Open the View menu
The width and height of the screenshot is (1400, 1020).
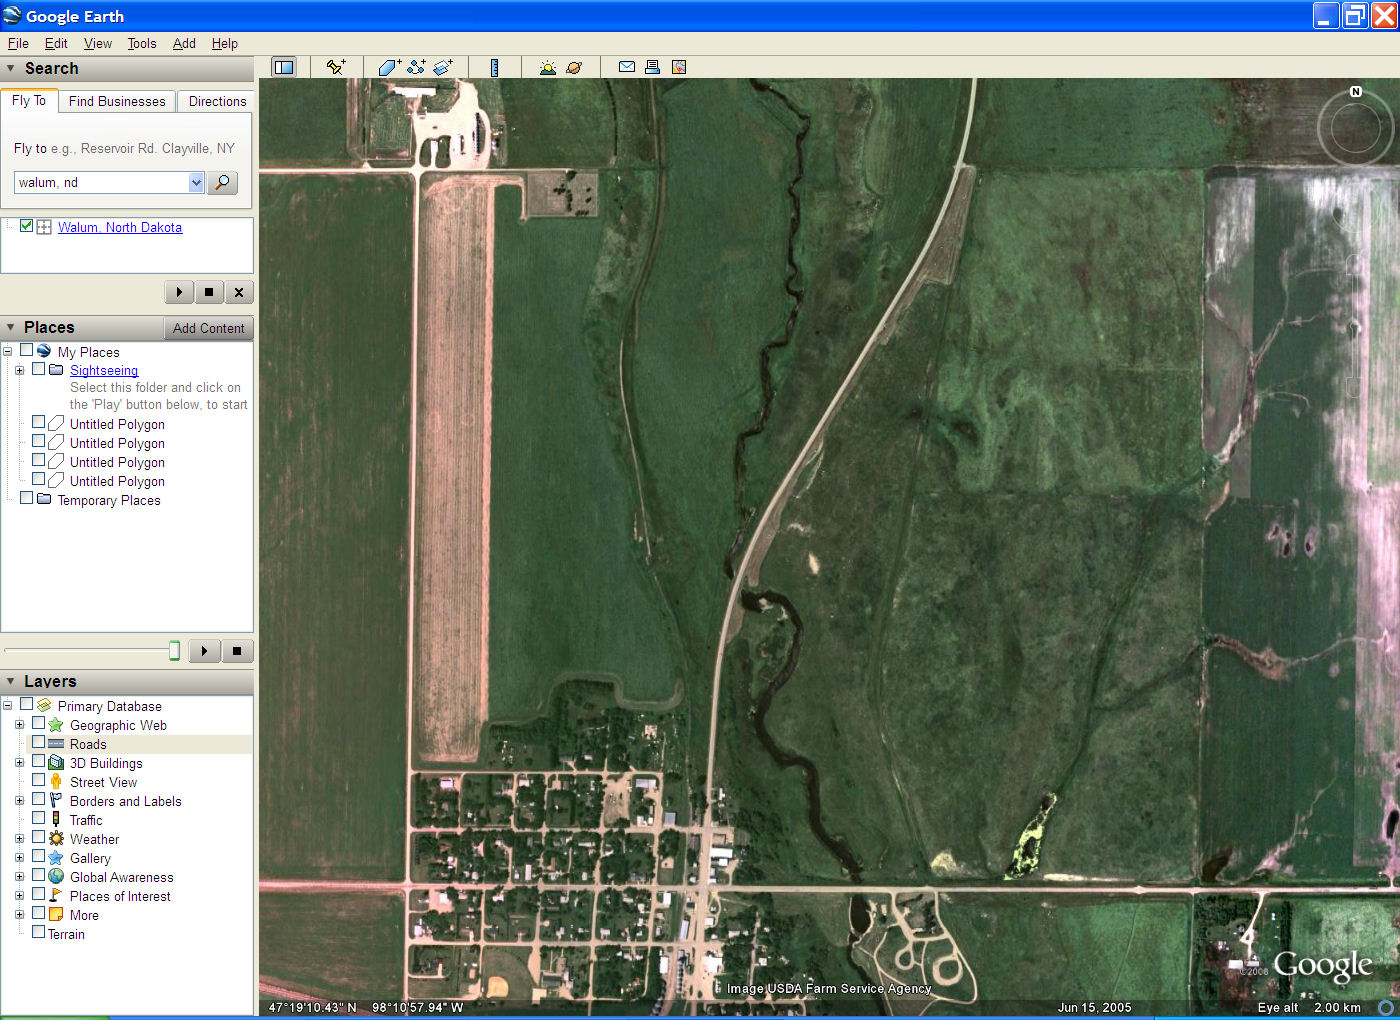98,44
